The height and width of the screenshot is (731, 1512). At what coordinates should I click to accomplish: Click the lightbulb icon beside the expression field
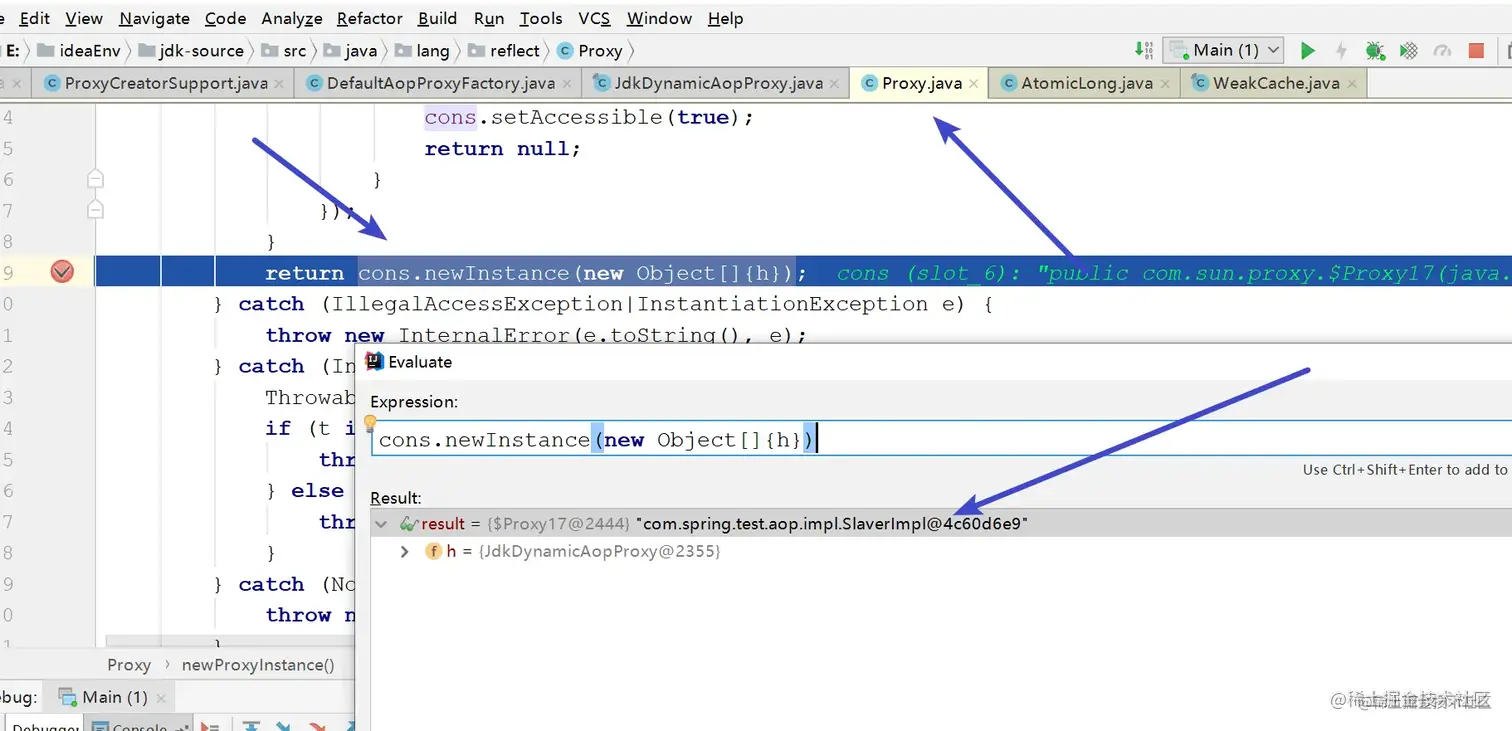coord(369,424)
